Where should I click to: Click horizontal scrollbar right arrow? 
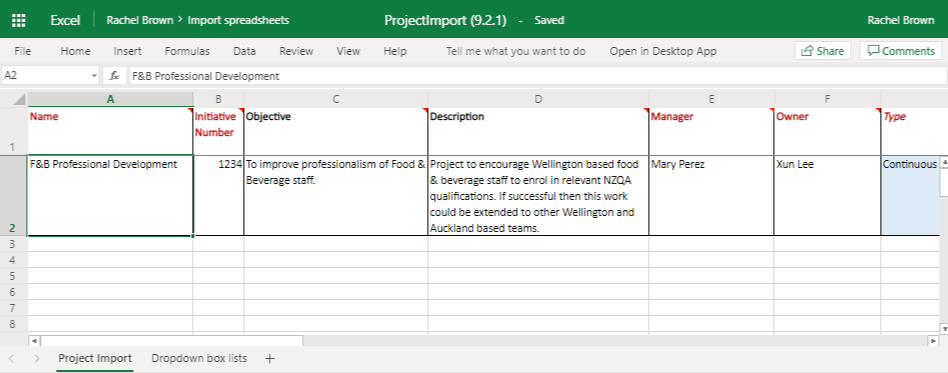tap(933, 341)
